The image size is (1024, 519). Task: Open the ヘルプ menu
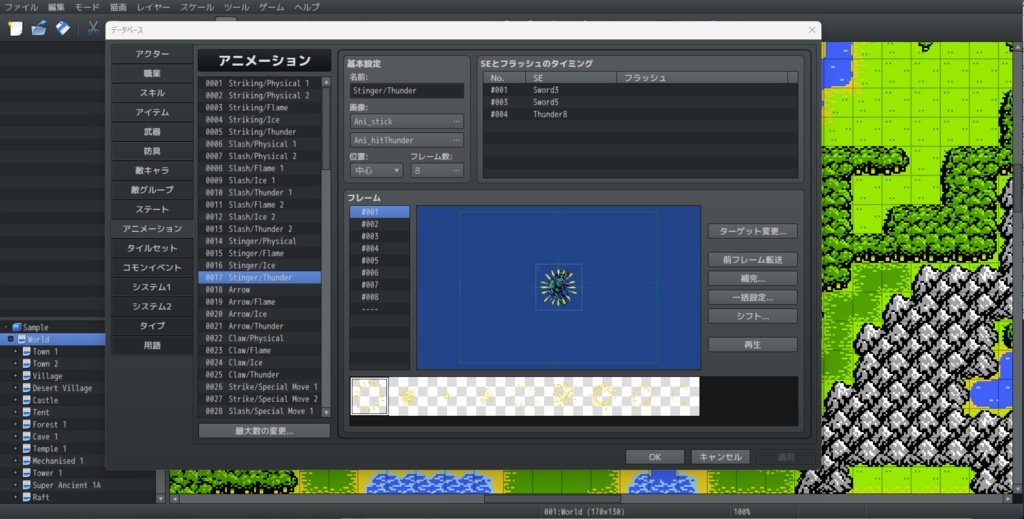307,7
